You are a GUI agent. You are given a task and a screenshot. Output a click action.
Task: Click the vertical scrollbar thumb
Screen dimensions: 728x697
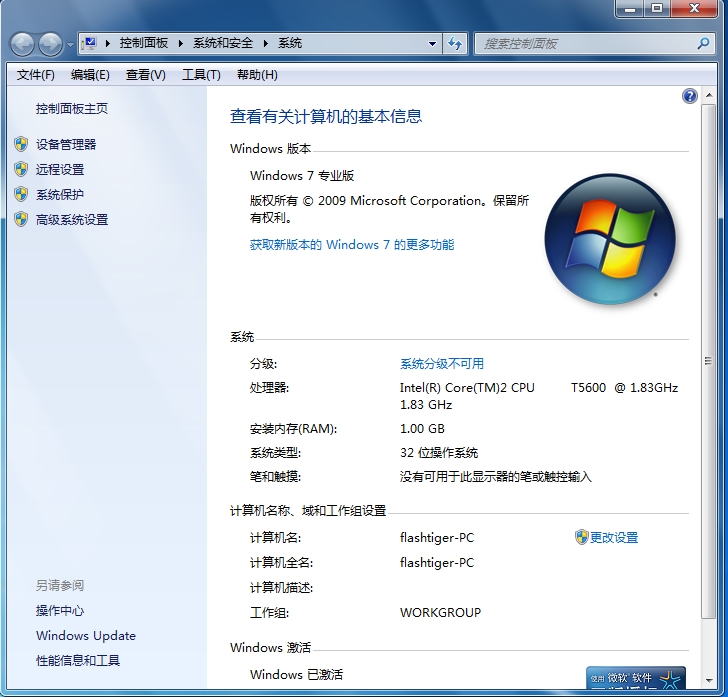pyautogui.click(x=708, y=361)
